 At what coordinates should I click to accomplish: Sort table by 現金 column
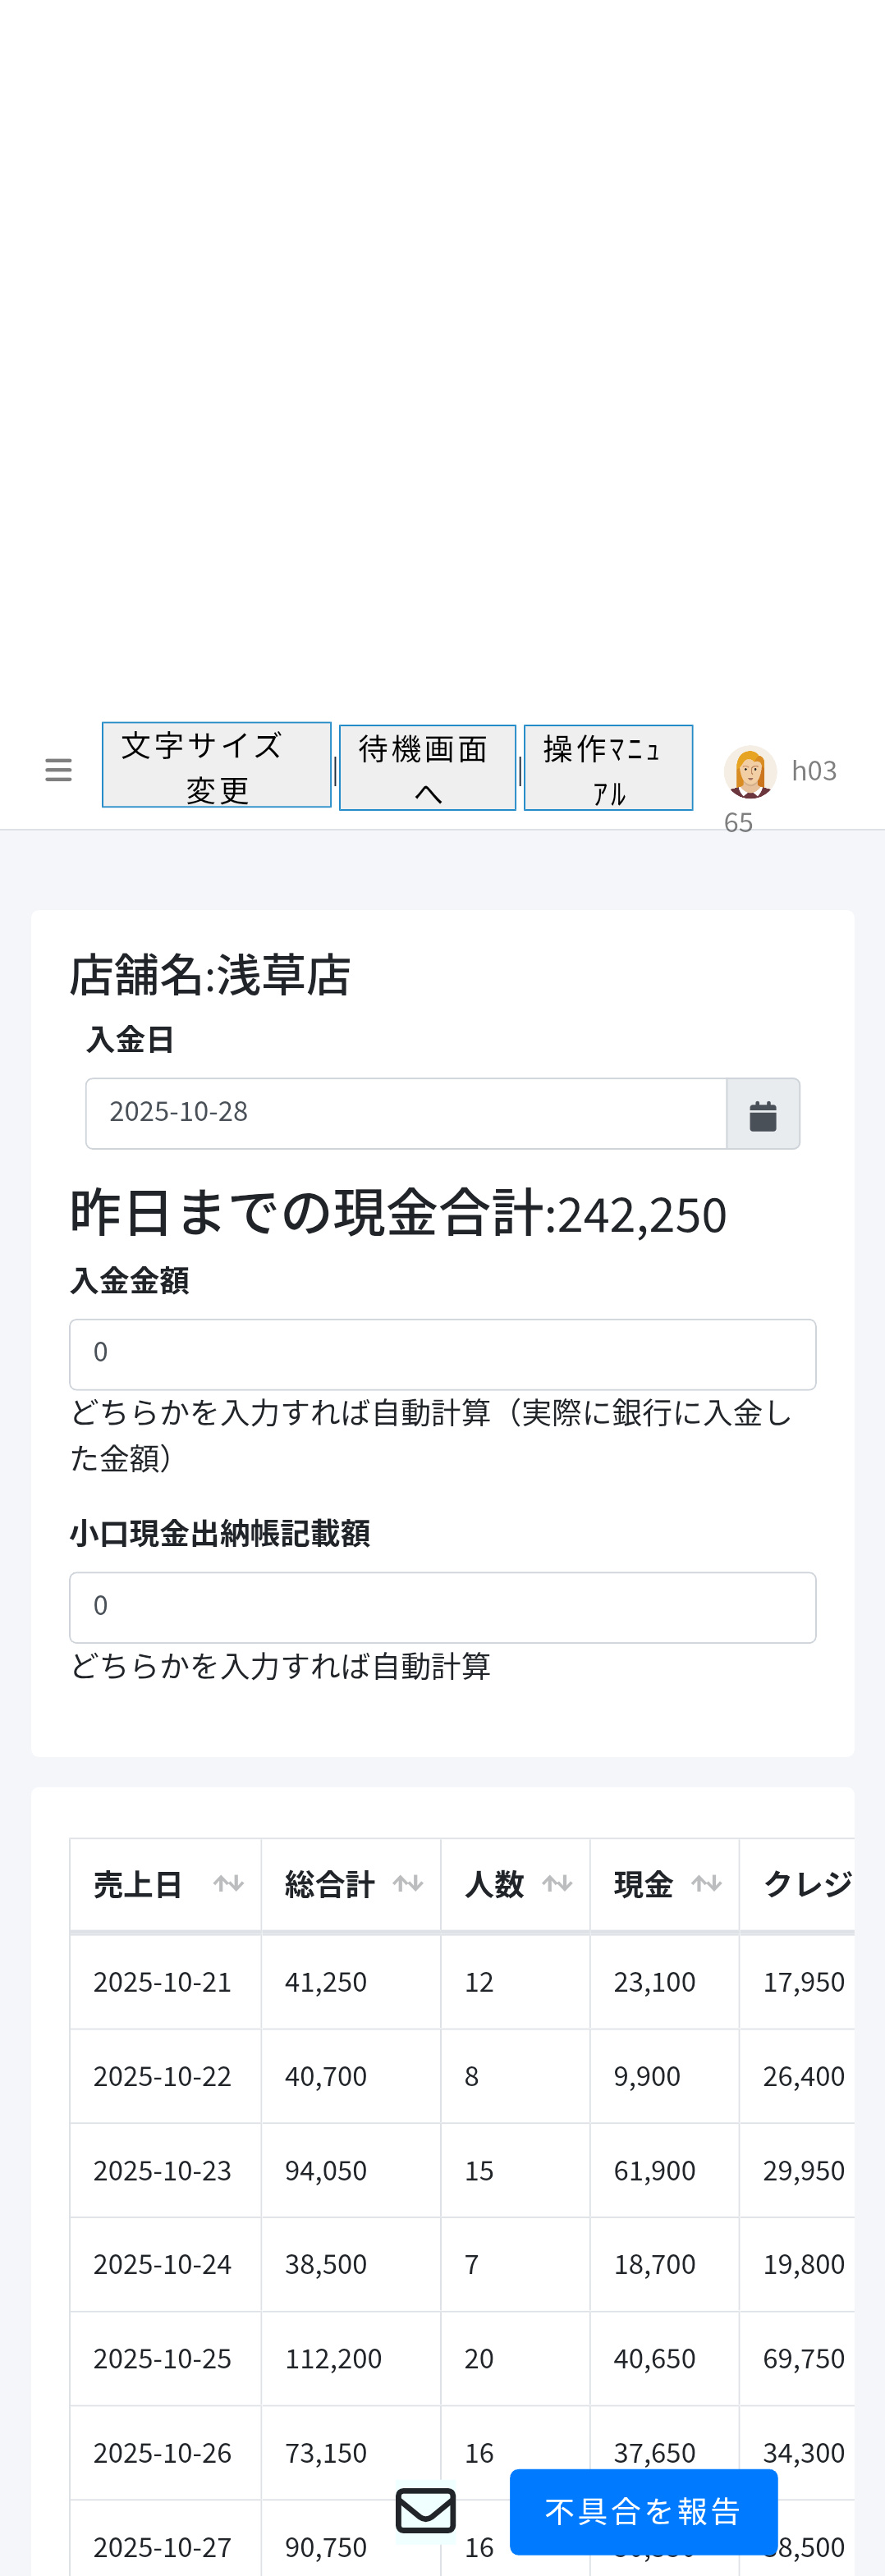pos(664,1885)
